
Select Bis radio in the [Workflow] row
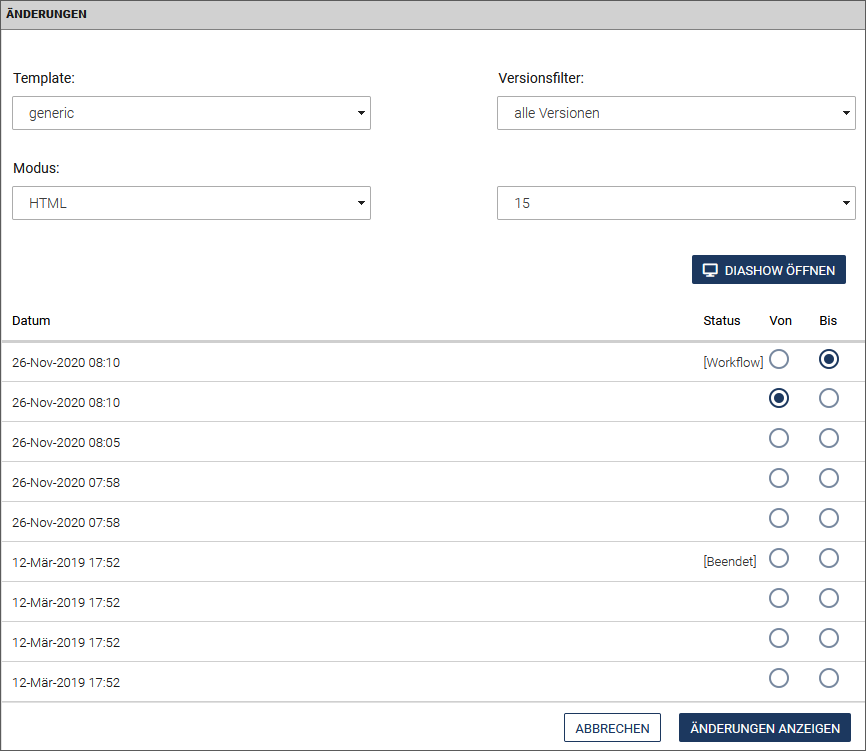tap(828, 359)
